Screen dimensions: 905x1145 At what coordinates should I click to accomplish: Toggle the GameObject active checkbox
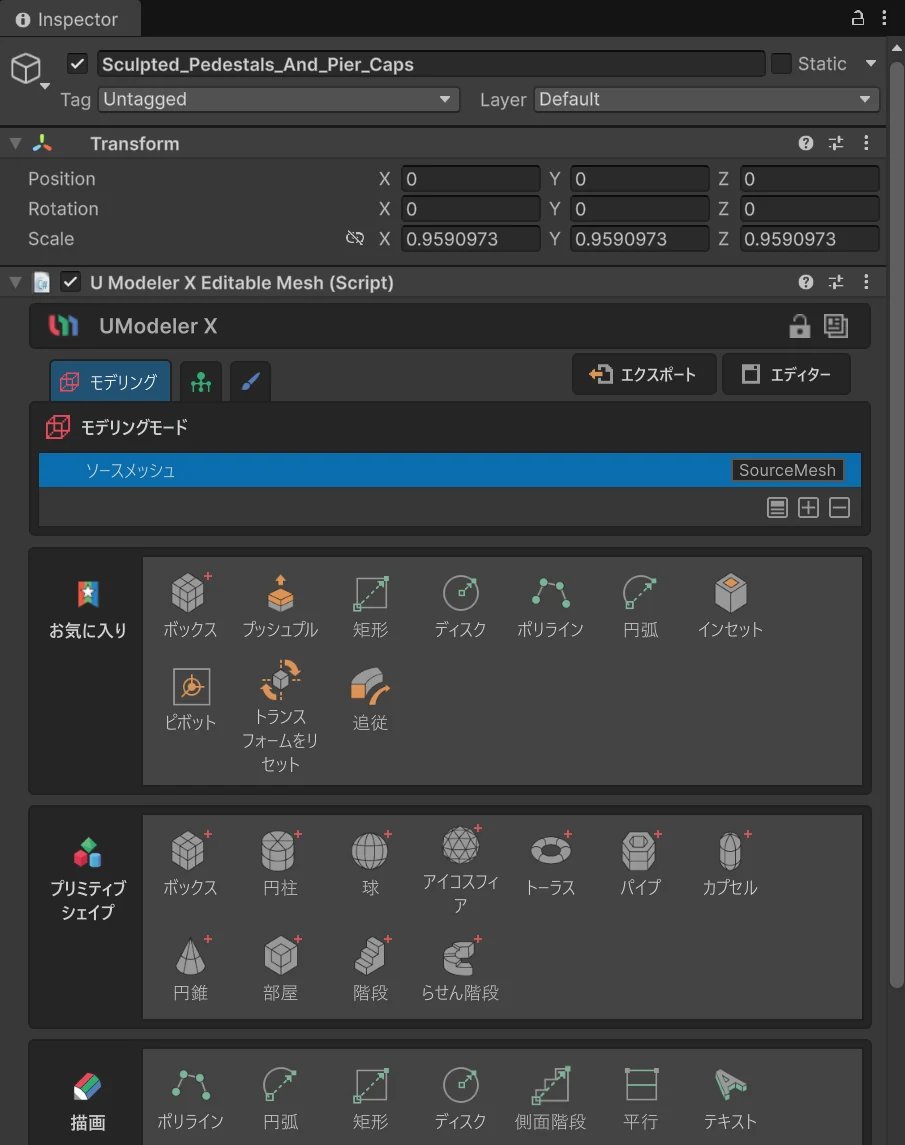coord(77,64)
